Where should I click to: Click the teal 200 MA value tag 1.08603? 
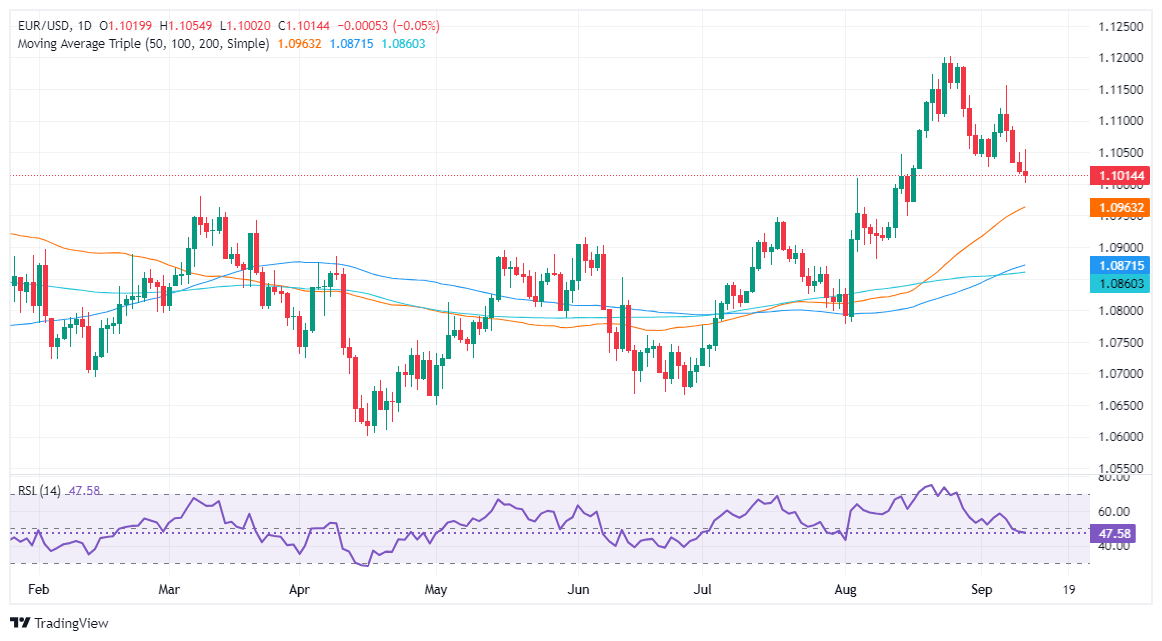[1120, 284]
